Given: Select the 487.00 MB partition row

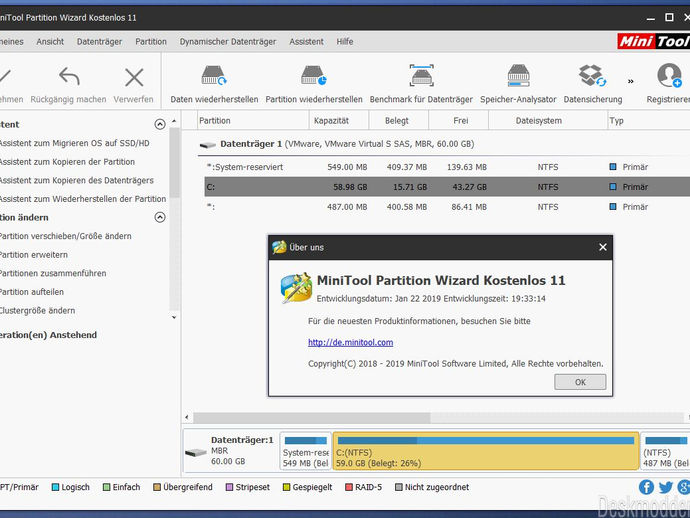Looking at the screenshot, I should 447,206.
